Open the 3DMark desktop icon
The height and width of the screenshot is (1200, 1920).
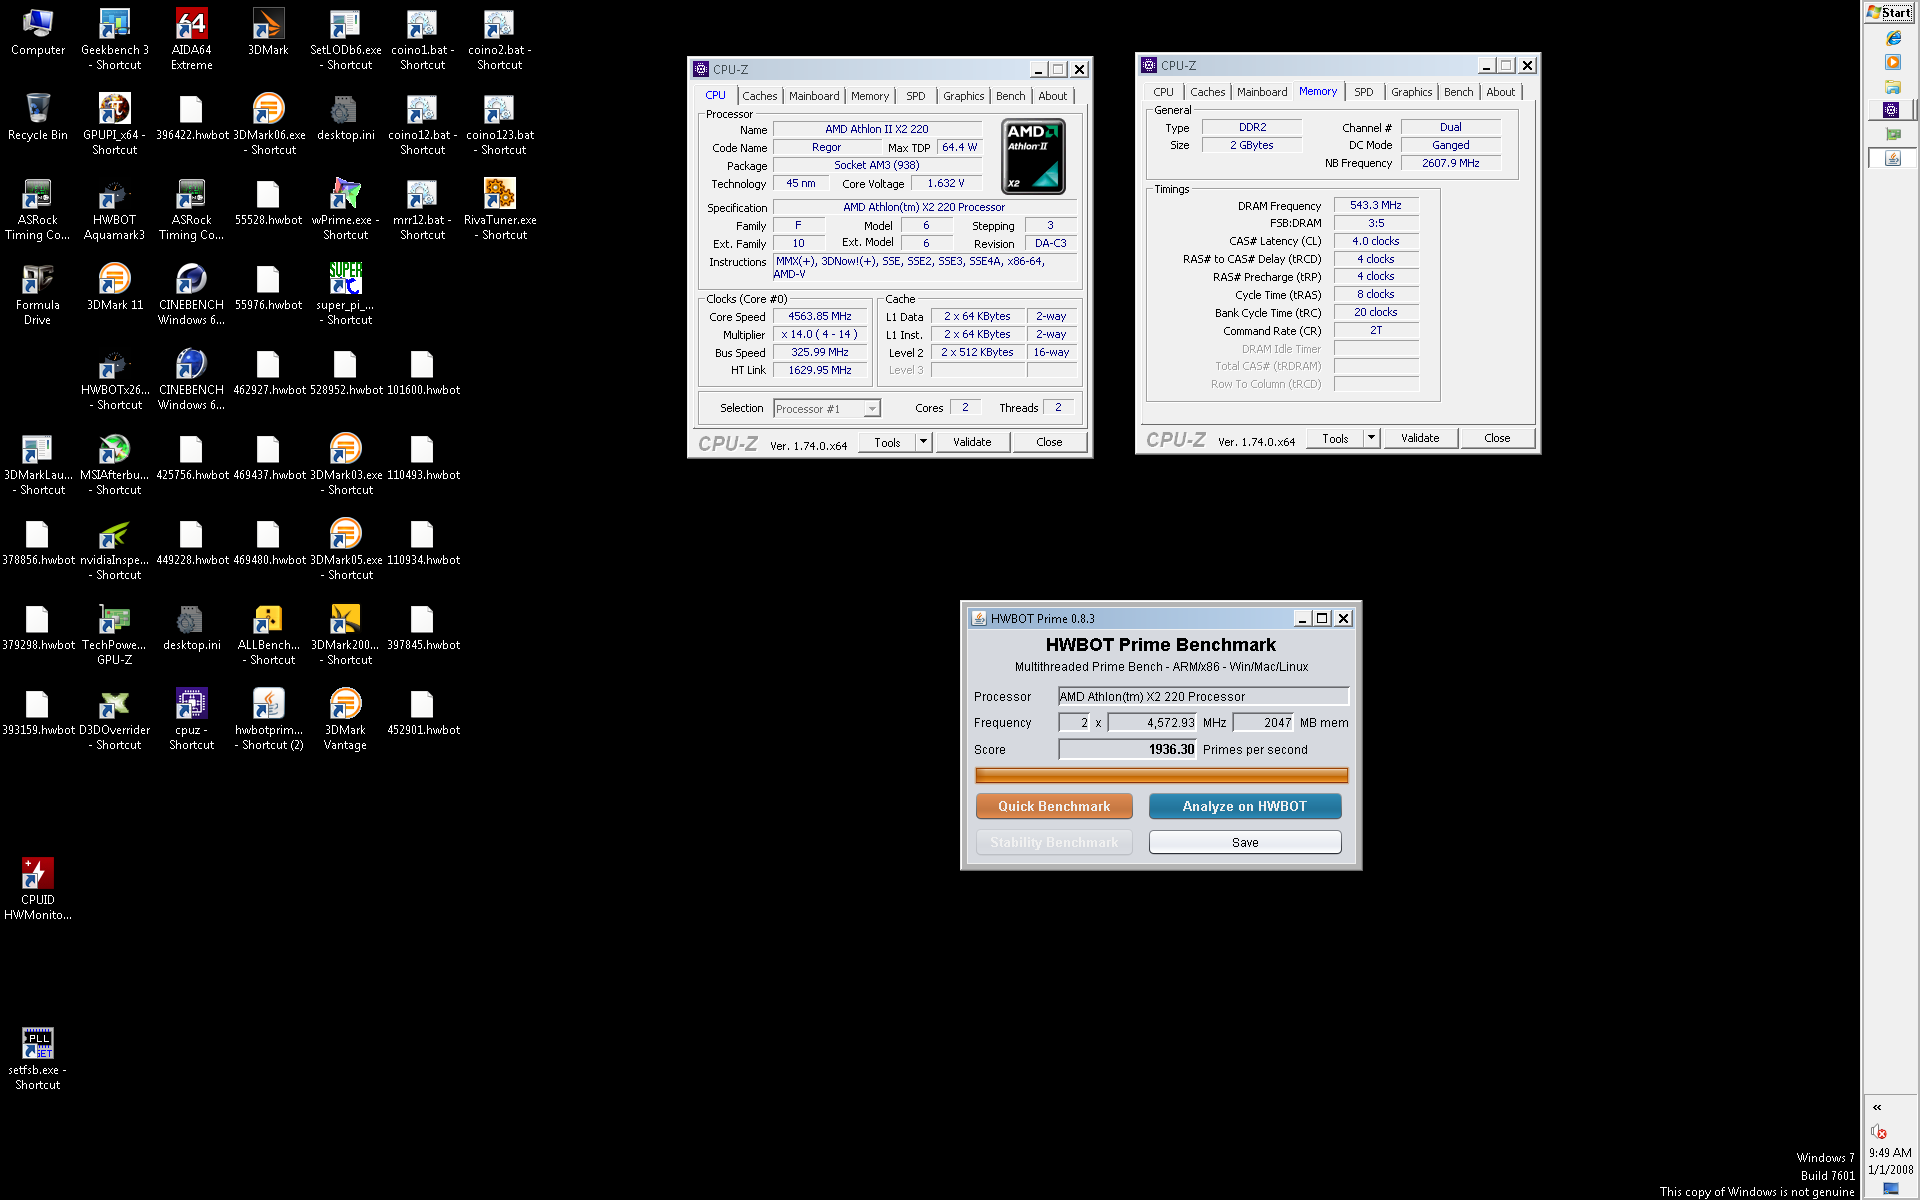pos(268,32)
